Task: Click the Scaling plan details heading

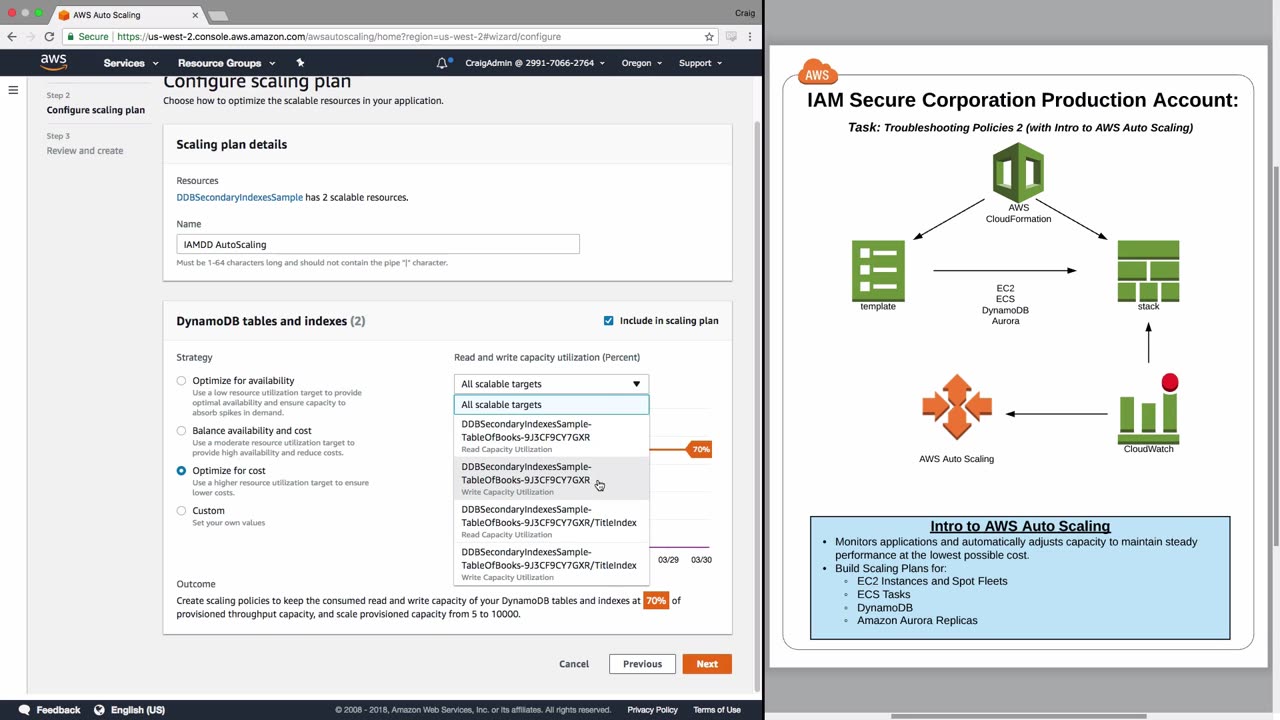Action: tap(232, 145)
